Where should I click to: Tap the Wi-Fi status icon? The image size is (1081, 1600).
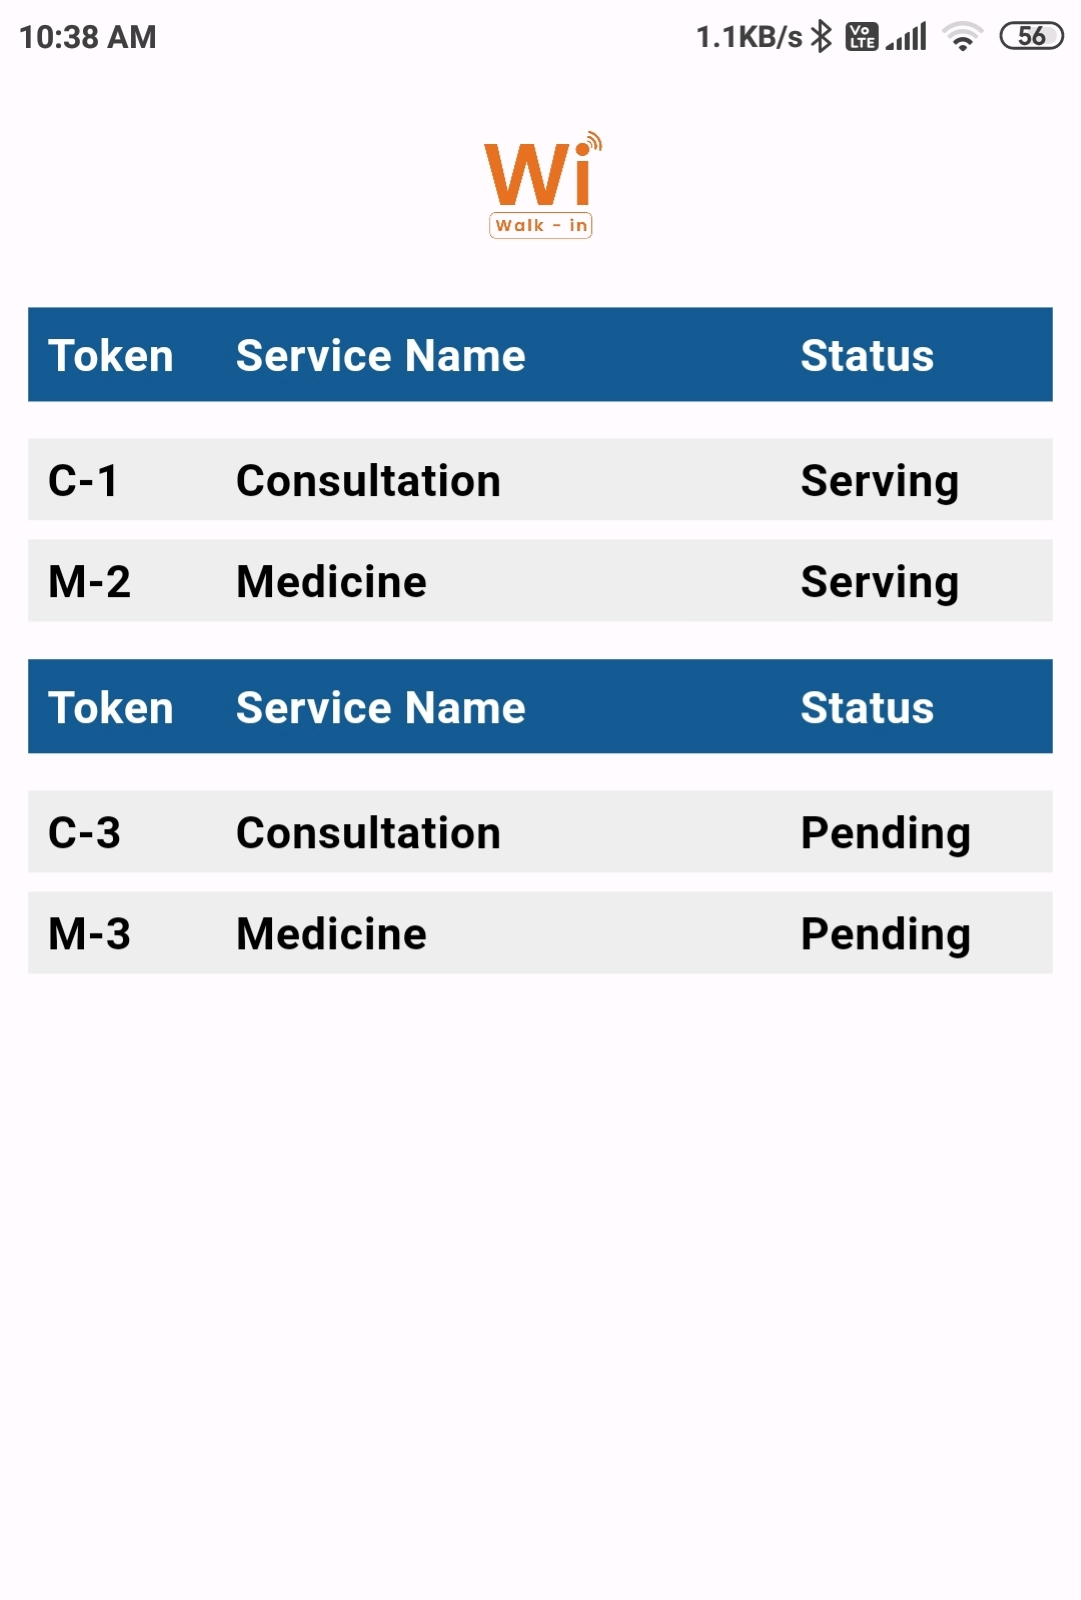pyautogui.click(x=962, y=36)
